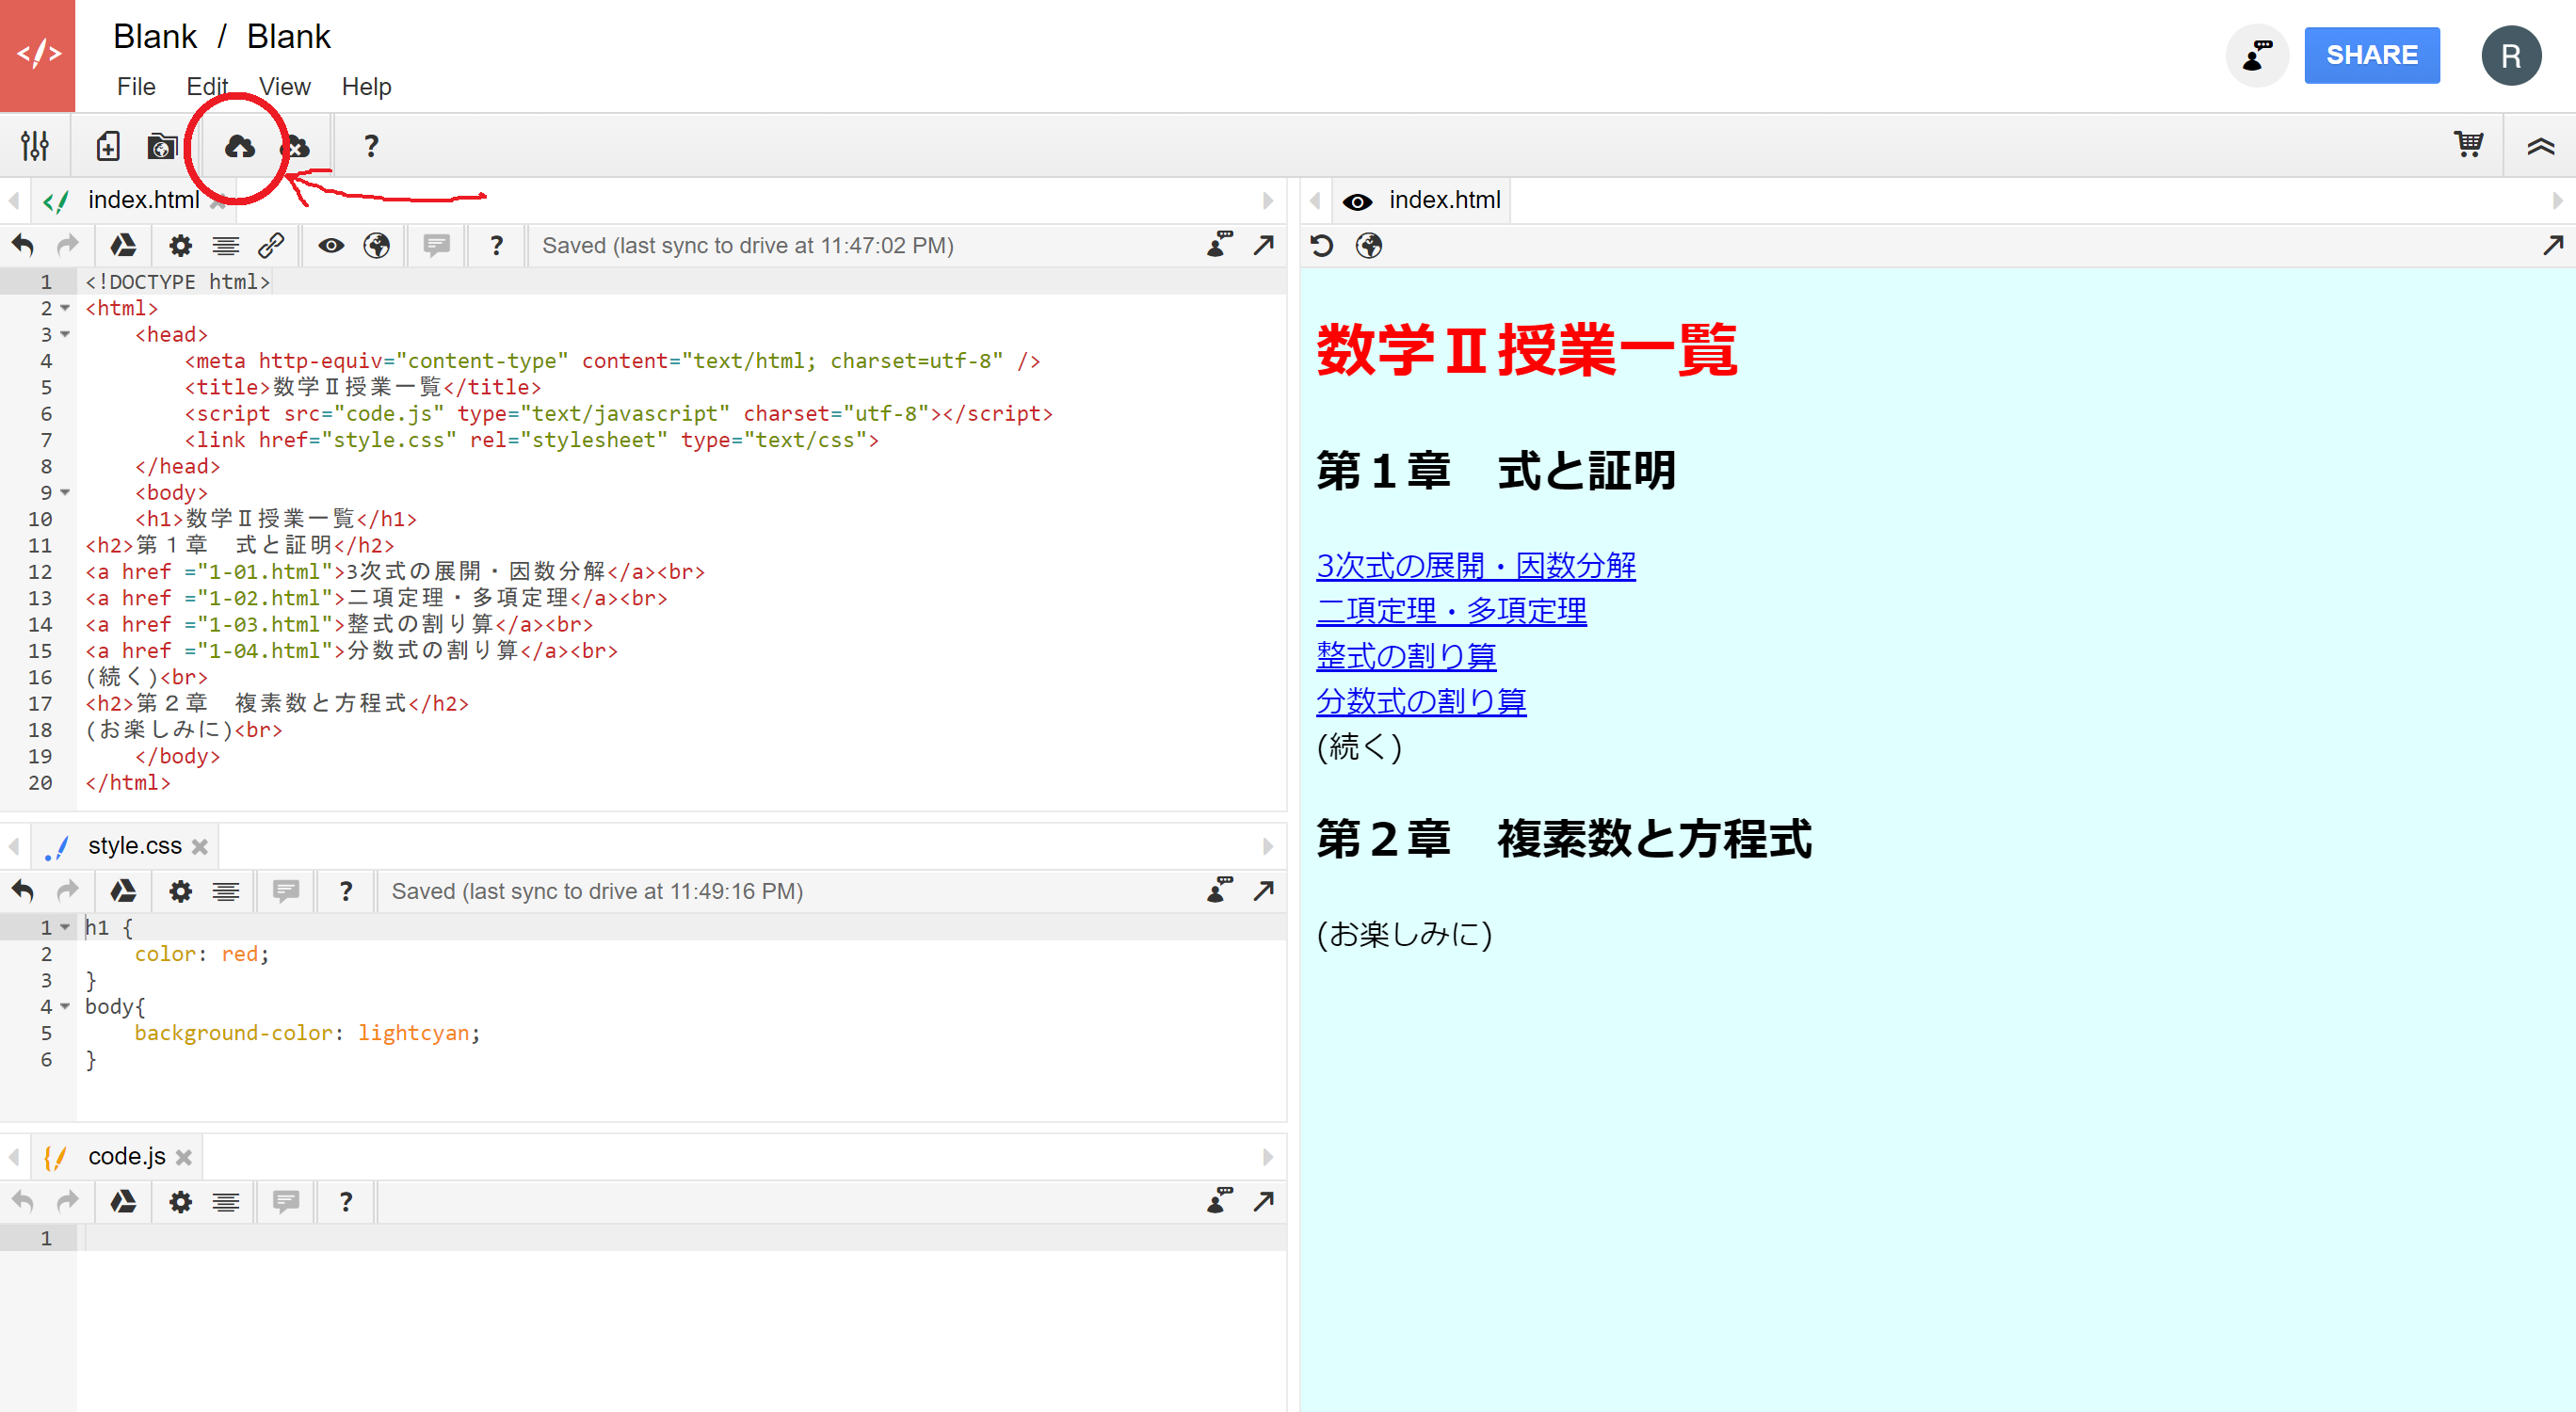The height and width of the screenshot is (1412, 2576).
Task: Open the 分数式の割り算 link in preview
Action: point(1421,701)
